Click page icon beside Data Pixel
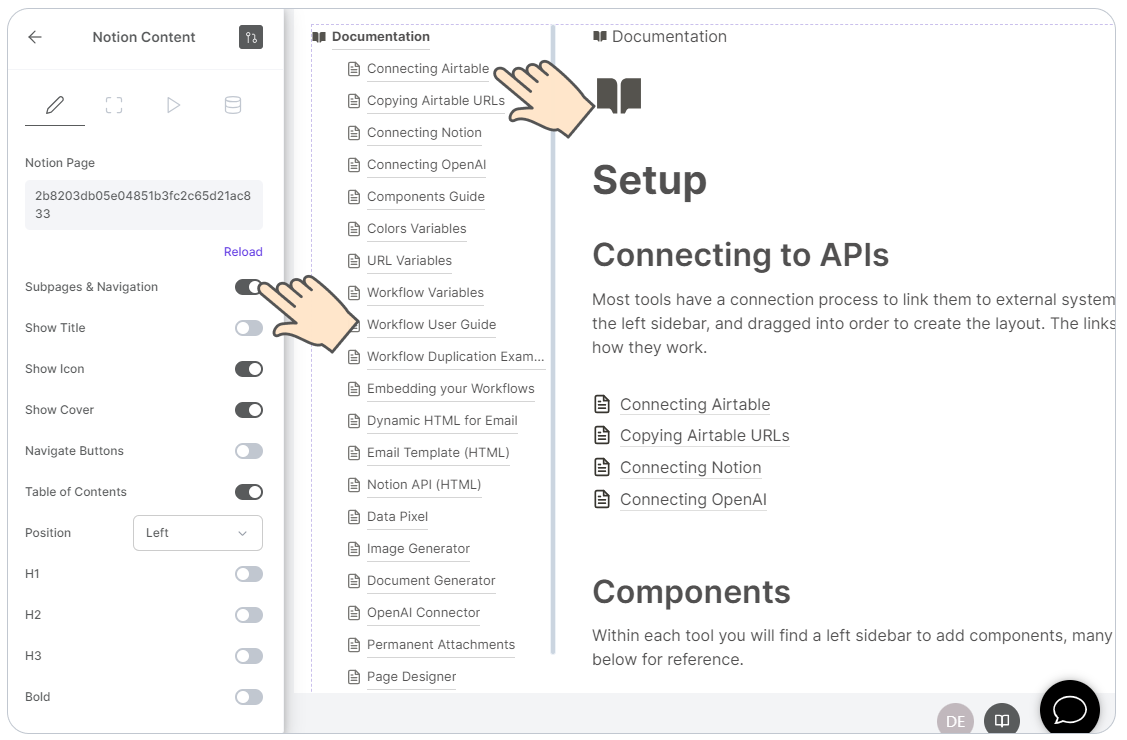 (354, 517)
